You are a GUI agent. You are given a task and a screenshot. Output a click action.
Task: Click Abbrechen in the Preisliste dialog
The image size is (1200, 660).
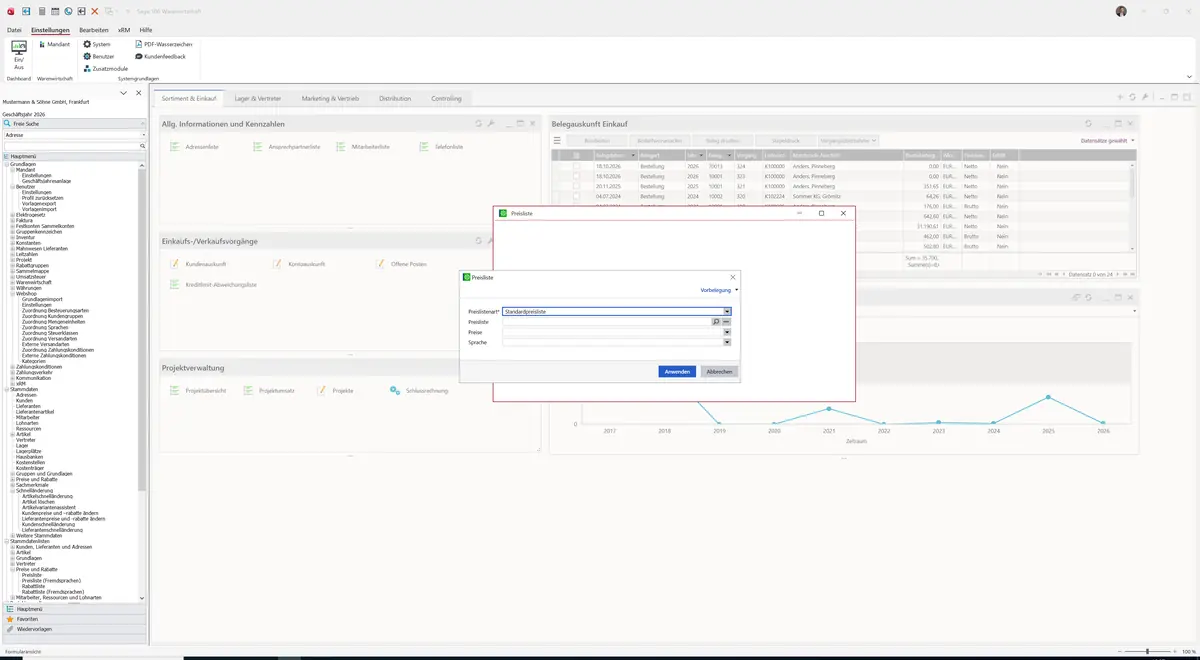coord(719,371)
